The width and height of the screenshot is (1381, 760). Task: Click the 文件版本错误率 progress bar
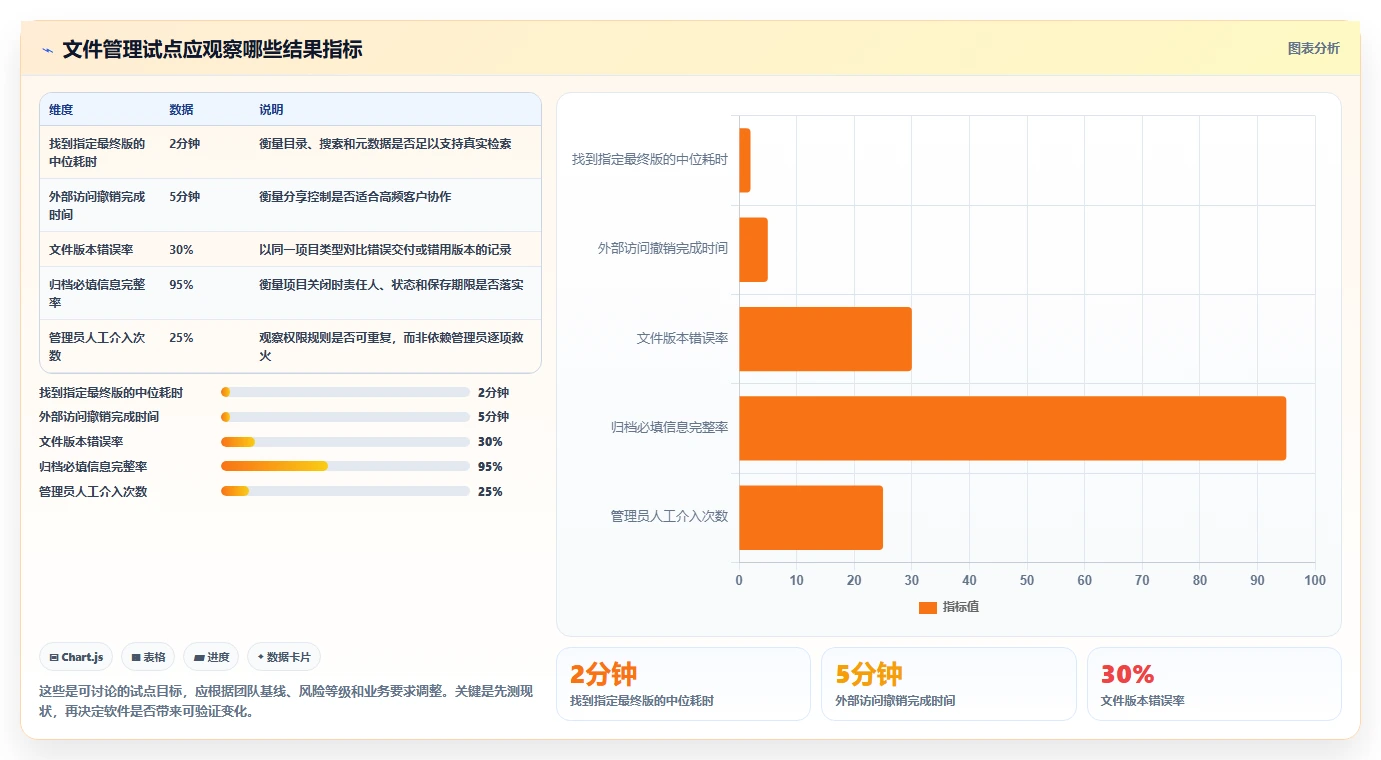click(x=345, y=442)
